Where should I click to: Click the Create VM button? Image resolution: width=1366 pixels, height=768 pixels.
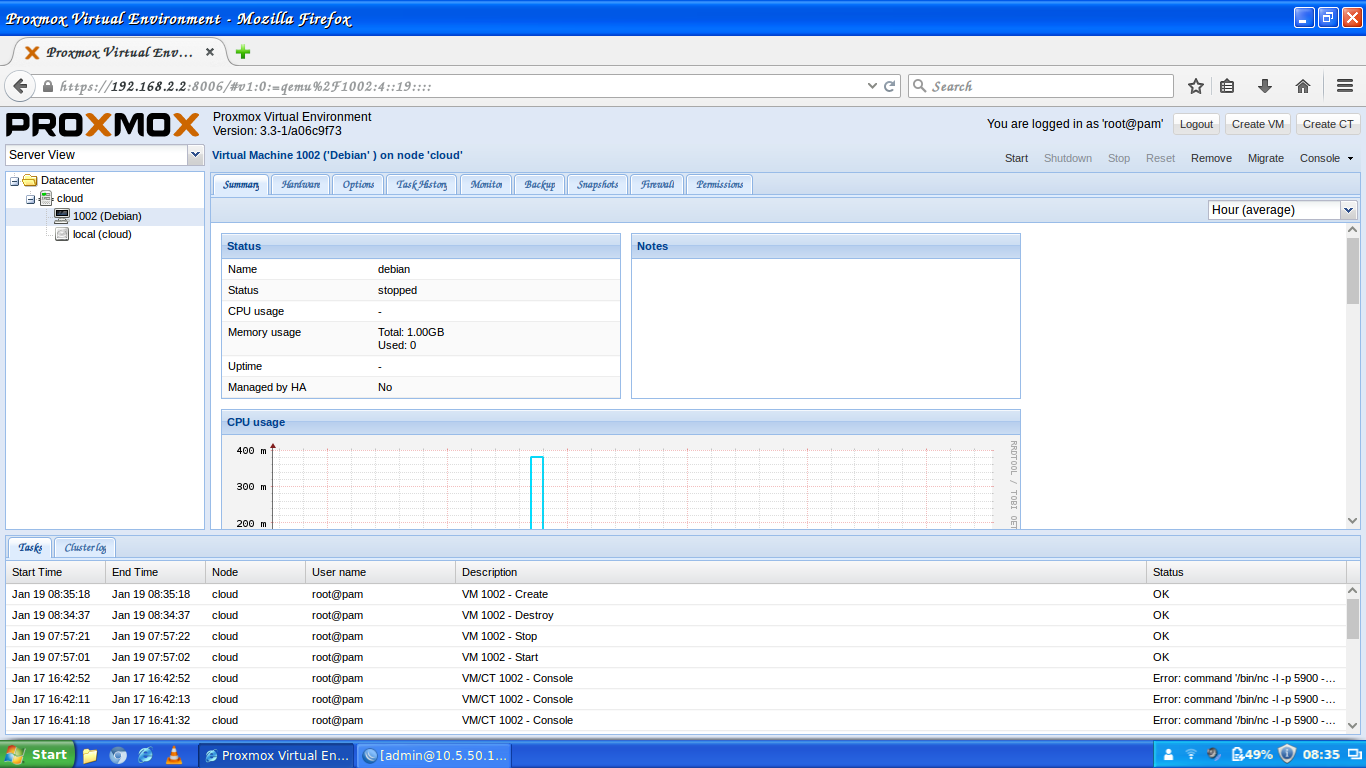[1257, 124]
